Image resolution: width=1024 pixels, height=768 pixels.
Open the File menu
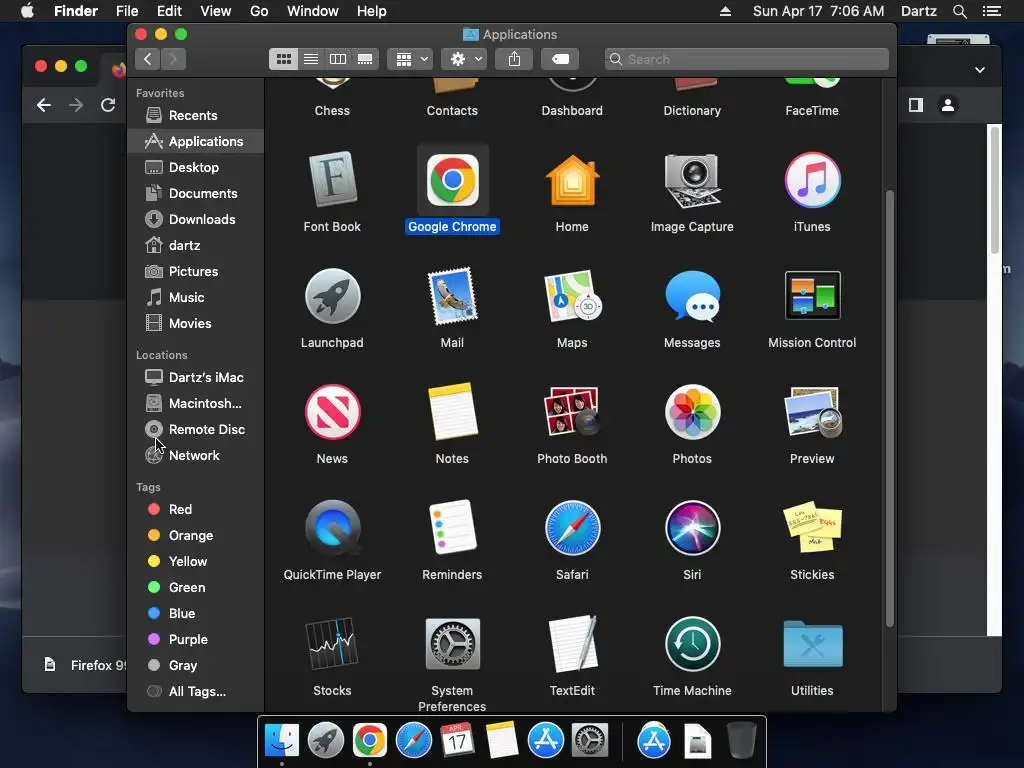point(127,11)
